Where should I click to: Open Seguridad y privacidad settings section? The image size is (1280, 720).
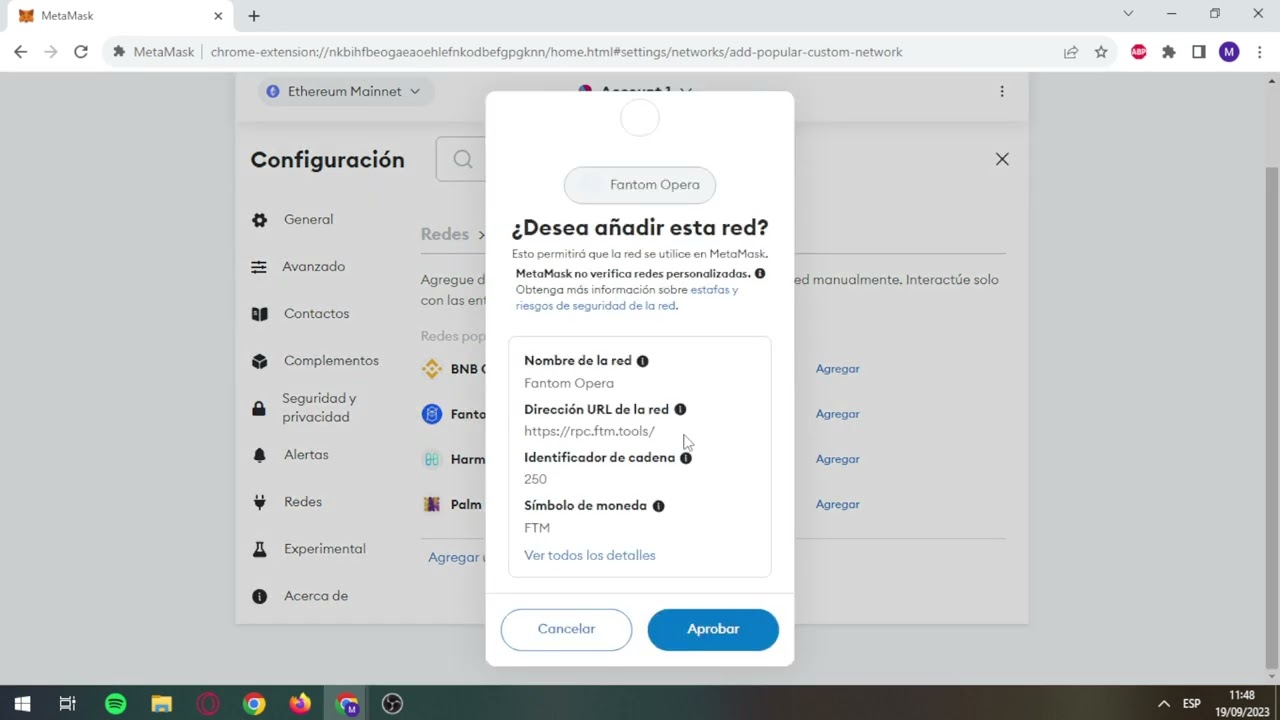(319, 407)
